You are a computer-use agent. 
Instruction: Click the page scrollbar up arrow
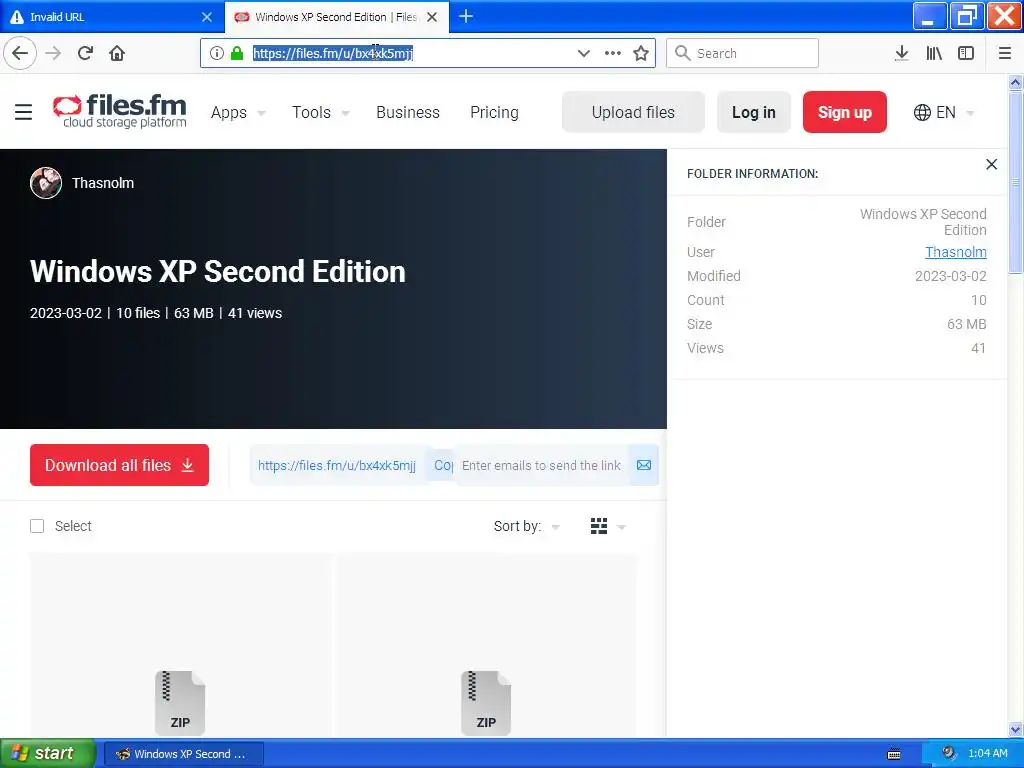click(1016, 82)
